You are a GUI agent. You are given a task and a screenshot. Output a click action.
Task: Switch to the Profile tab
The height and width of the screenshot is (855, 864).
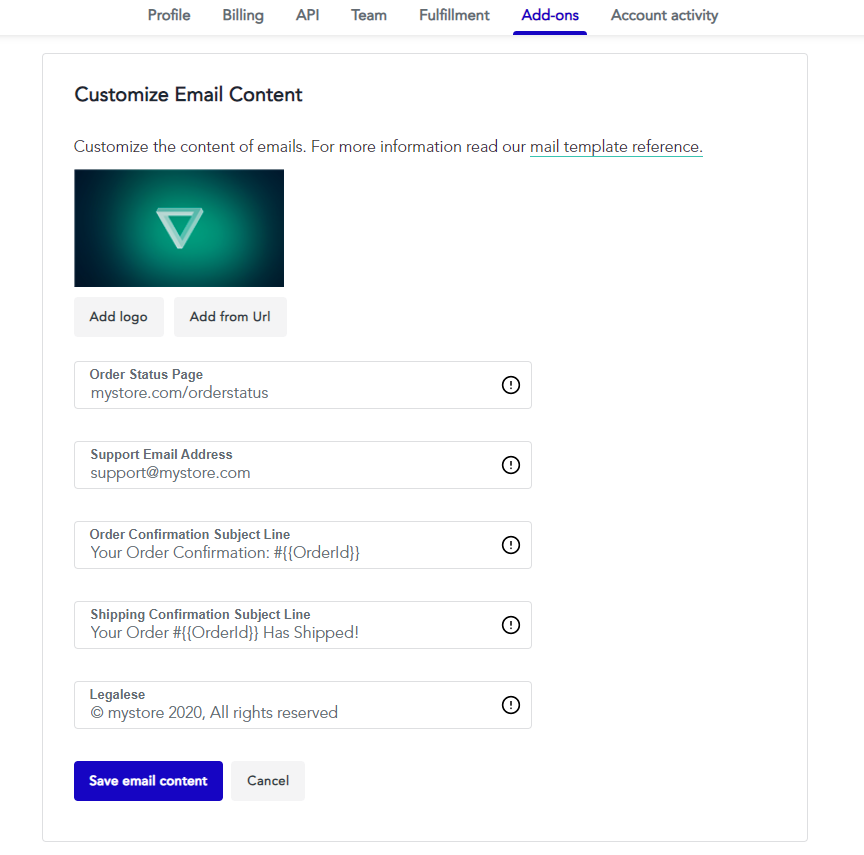pos(168,16)
